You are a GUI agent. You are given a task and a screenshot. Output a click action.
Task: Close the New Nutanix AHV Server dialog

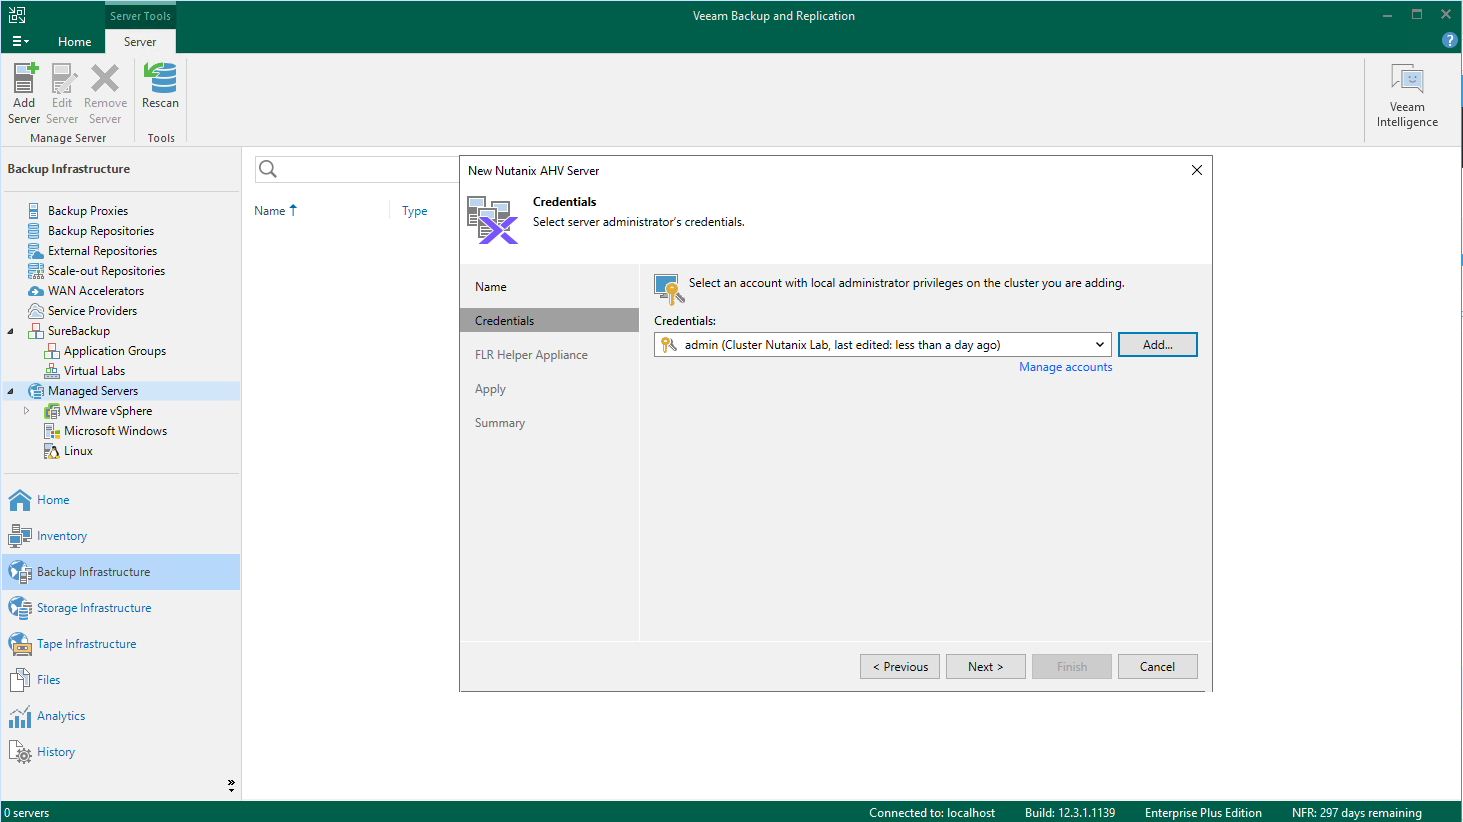point(1196,171)
